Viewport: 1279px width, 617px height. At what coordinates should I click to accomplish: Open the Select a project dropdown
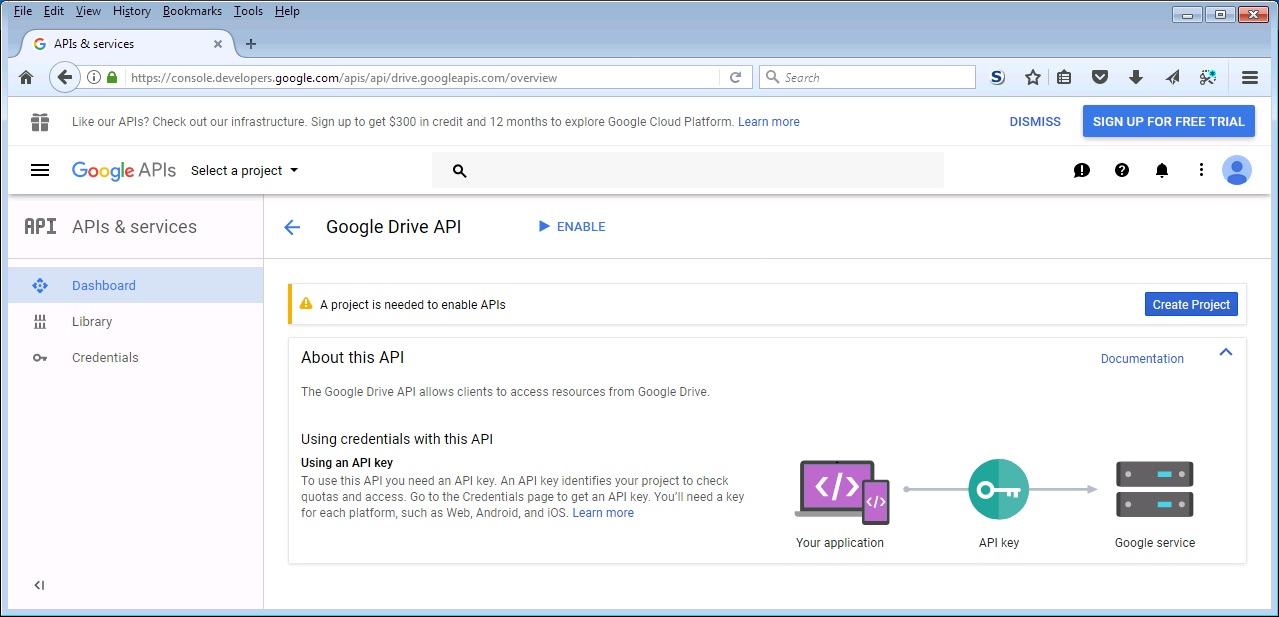(245, 171)
